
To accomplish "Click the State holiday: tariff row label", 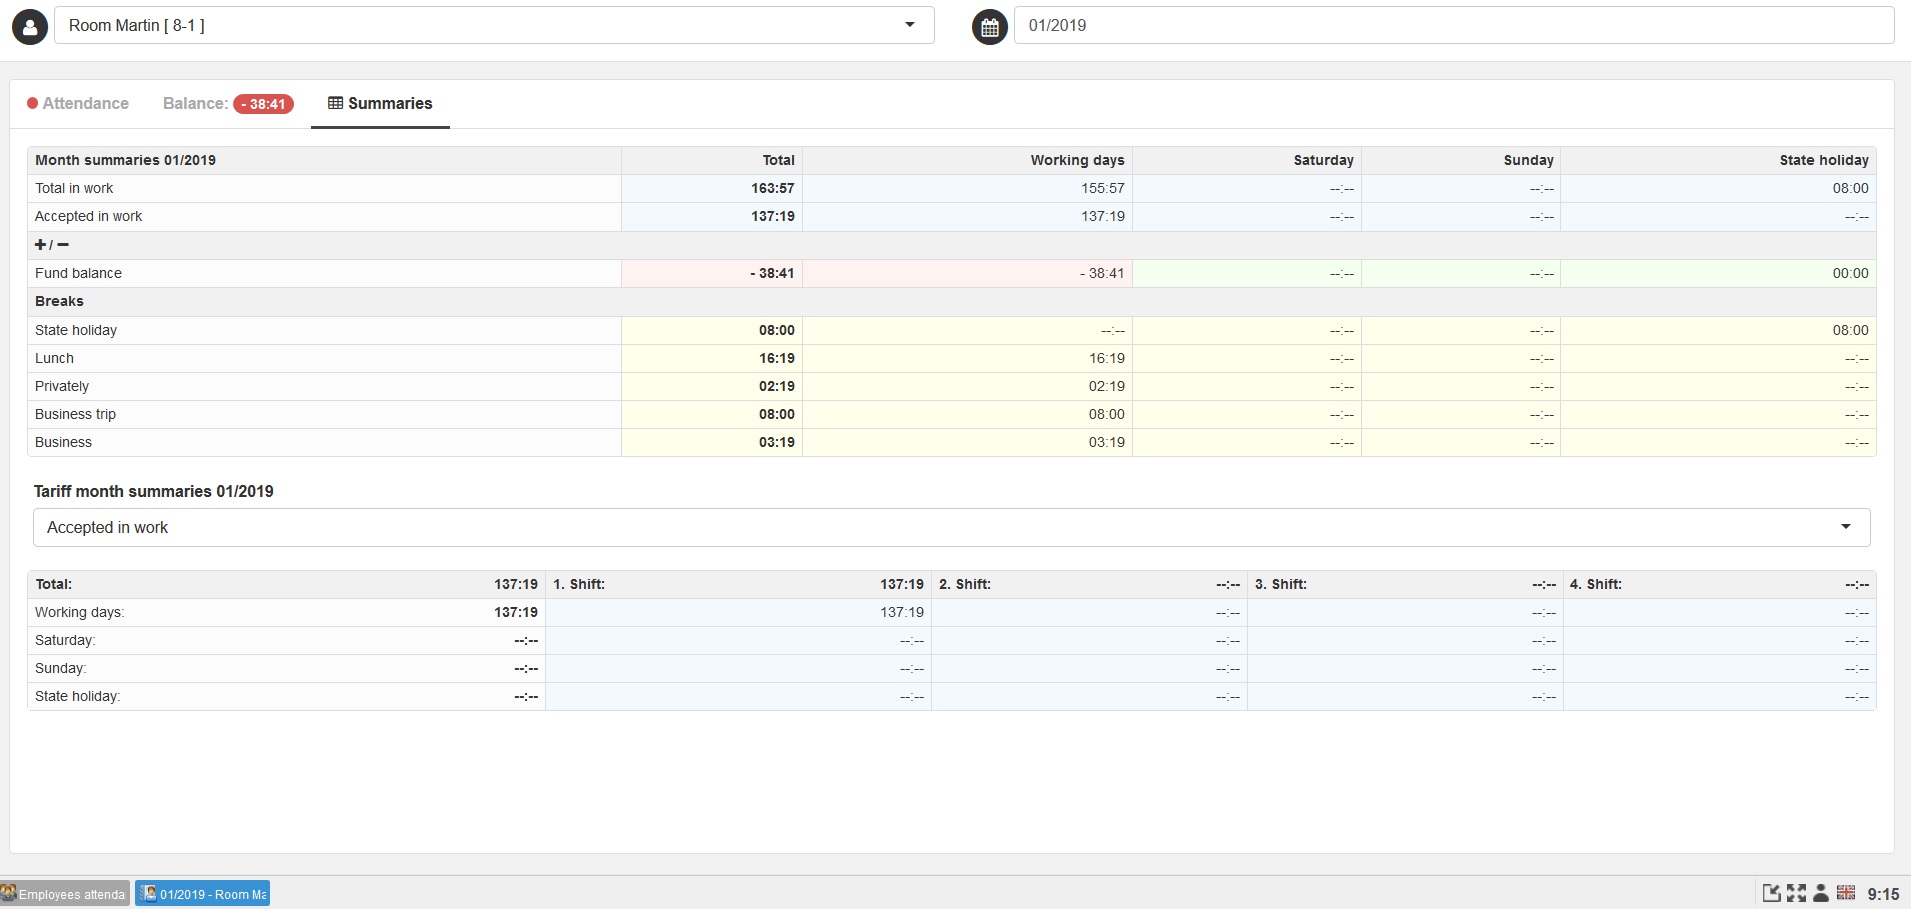I will [x=77, y=696].
